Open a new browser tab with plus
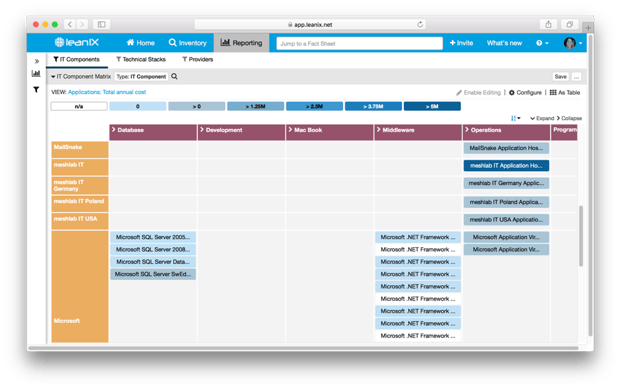Viewport: 620px width, 389px height. (x=588, y=28)
